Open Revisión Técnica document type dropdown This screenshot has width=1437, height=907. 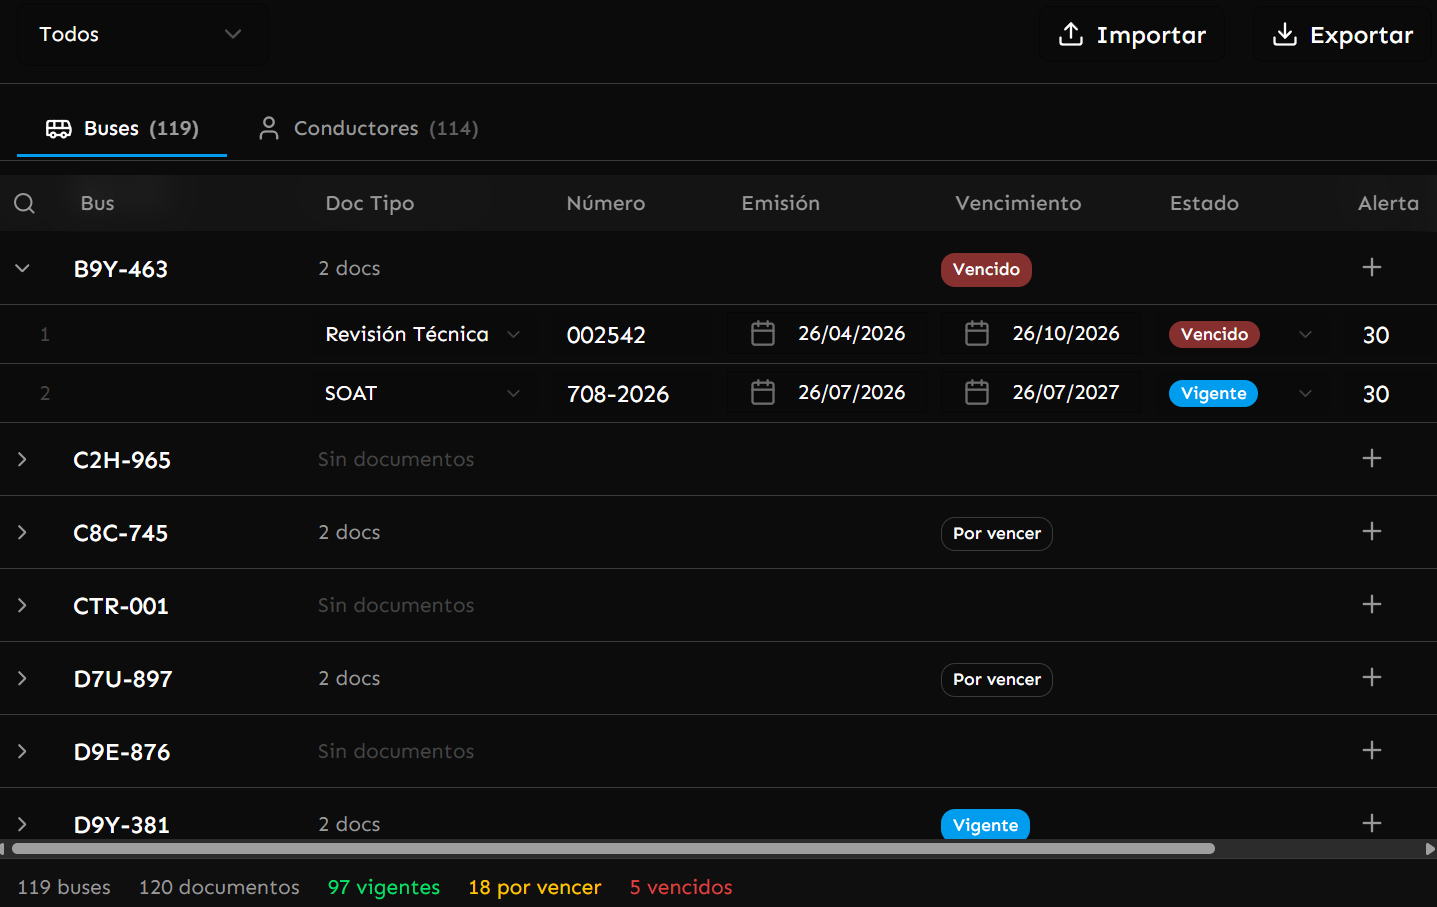tap(423, 334)
